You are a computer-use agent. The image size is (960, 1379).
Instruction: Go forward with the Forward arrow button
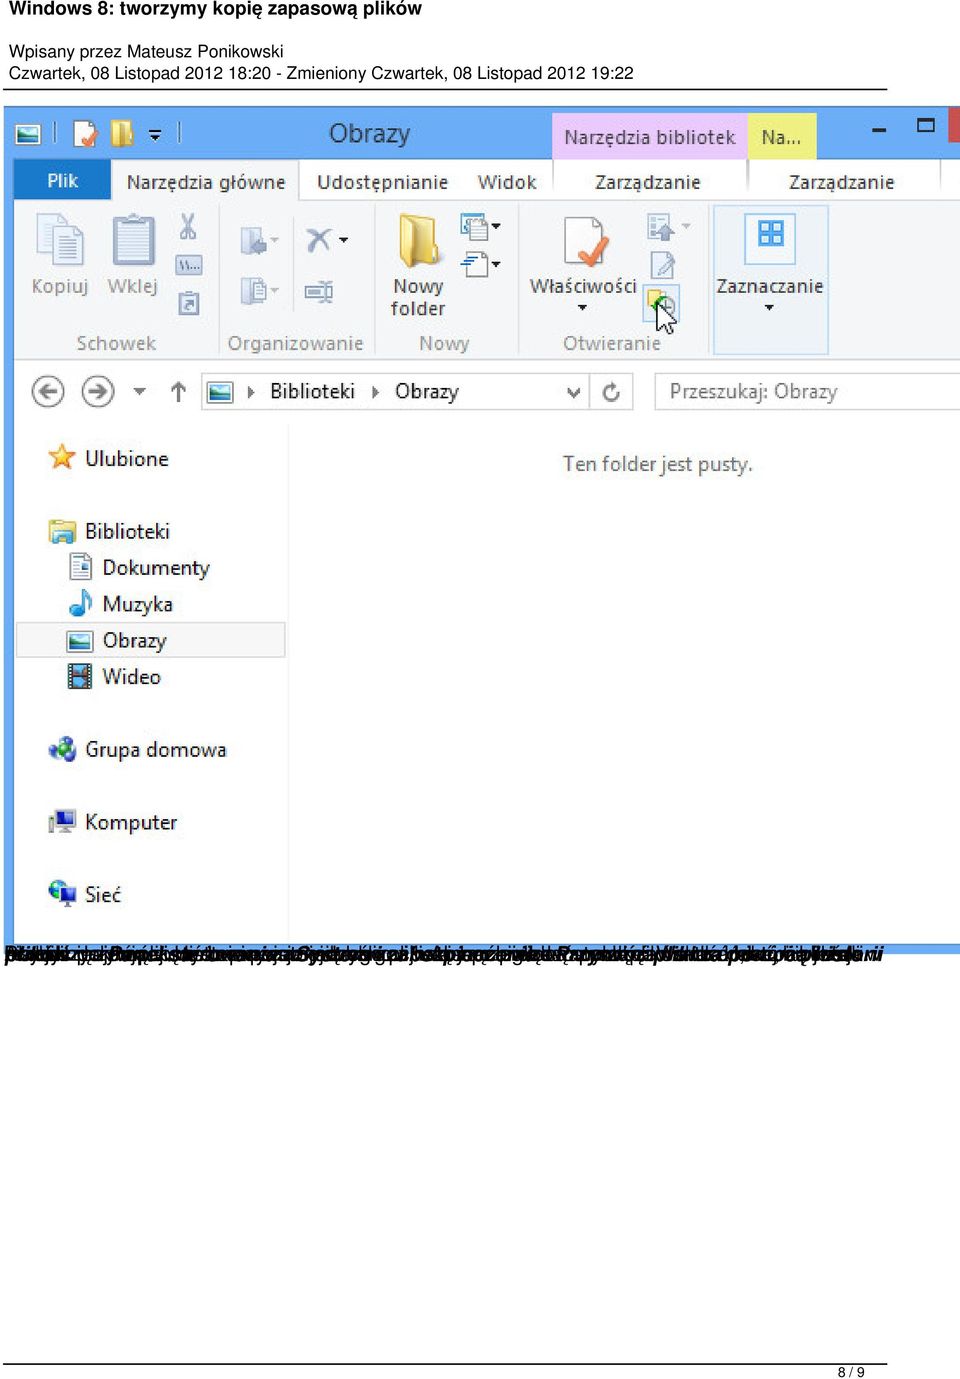coord(98,391)
